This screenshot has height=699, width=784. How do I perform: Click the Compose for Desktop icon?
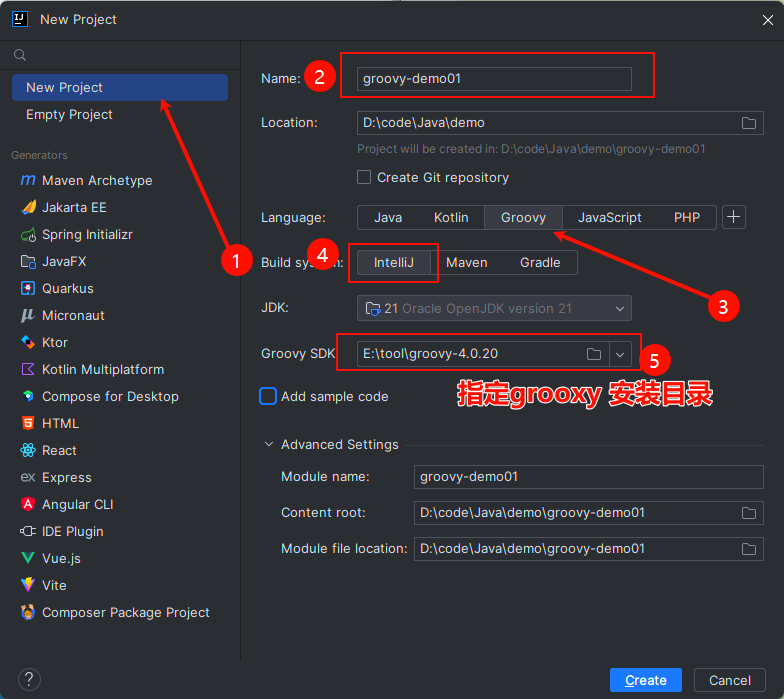28,396
